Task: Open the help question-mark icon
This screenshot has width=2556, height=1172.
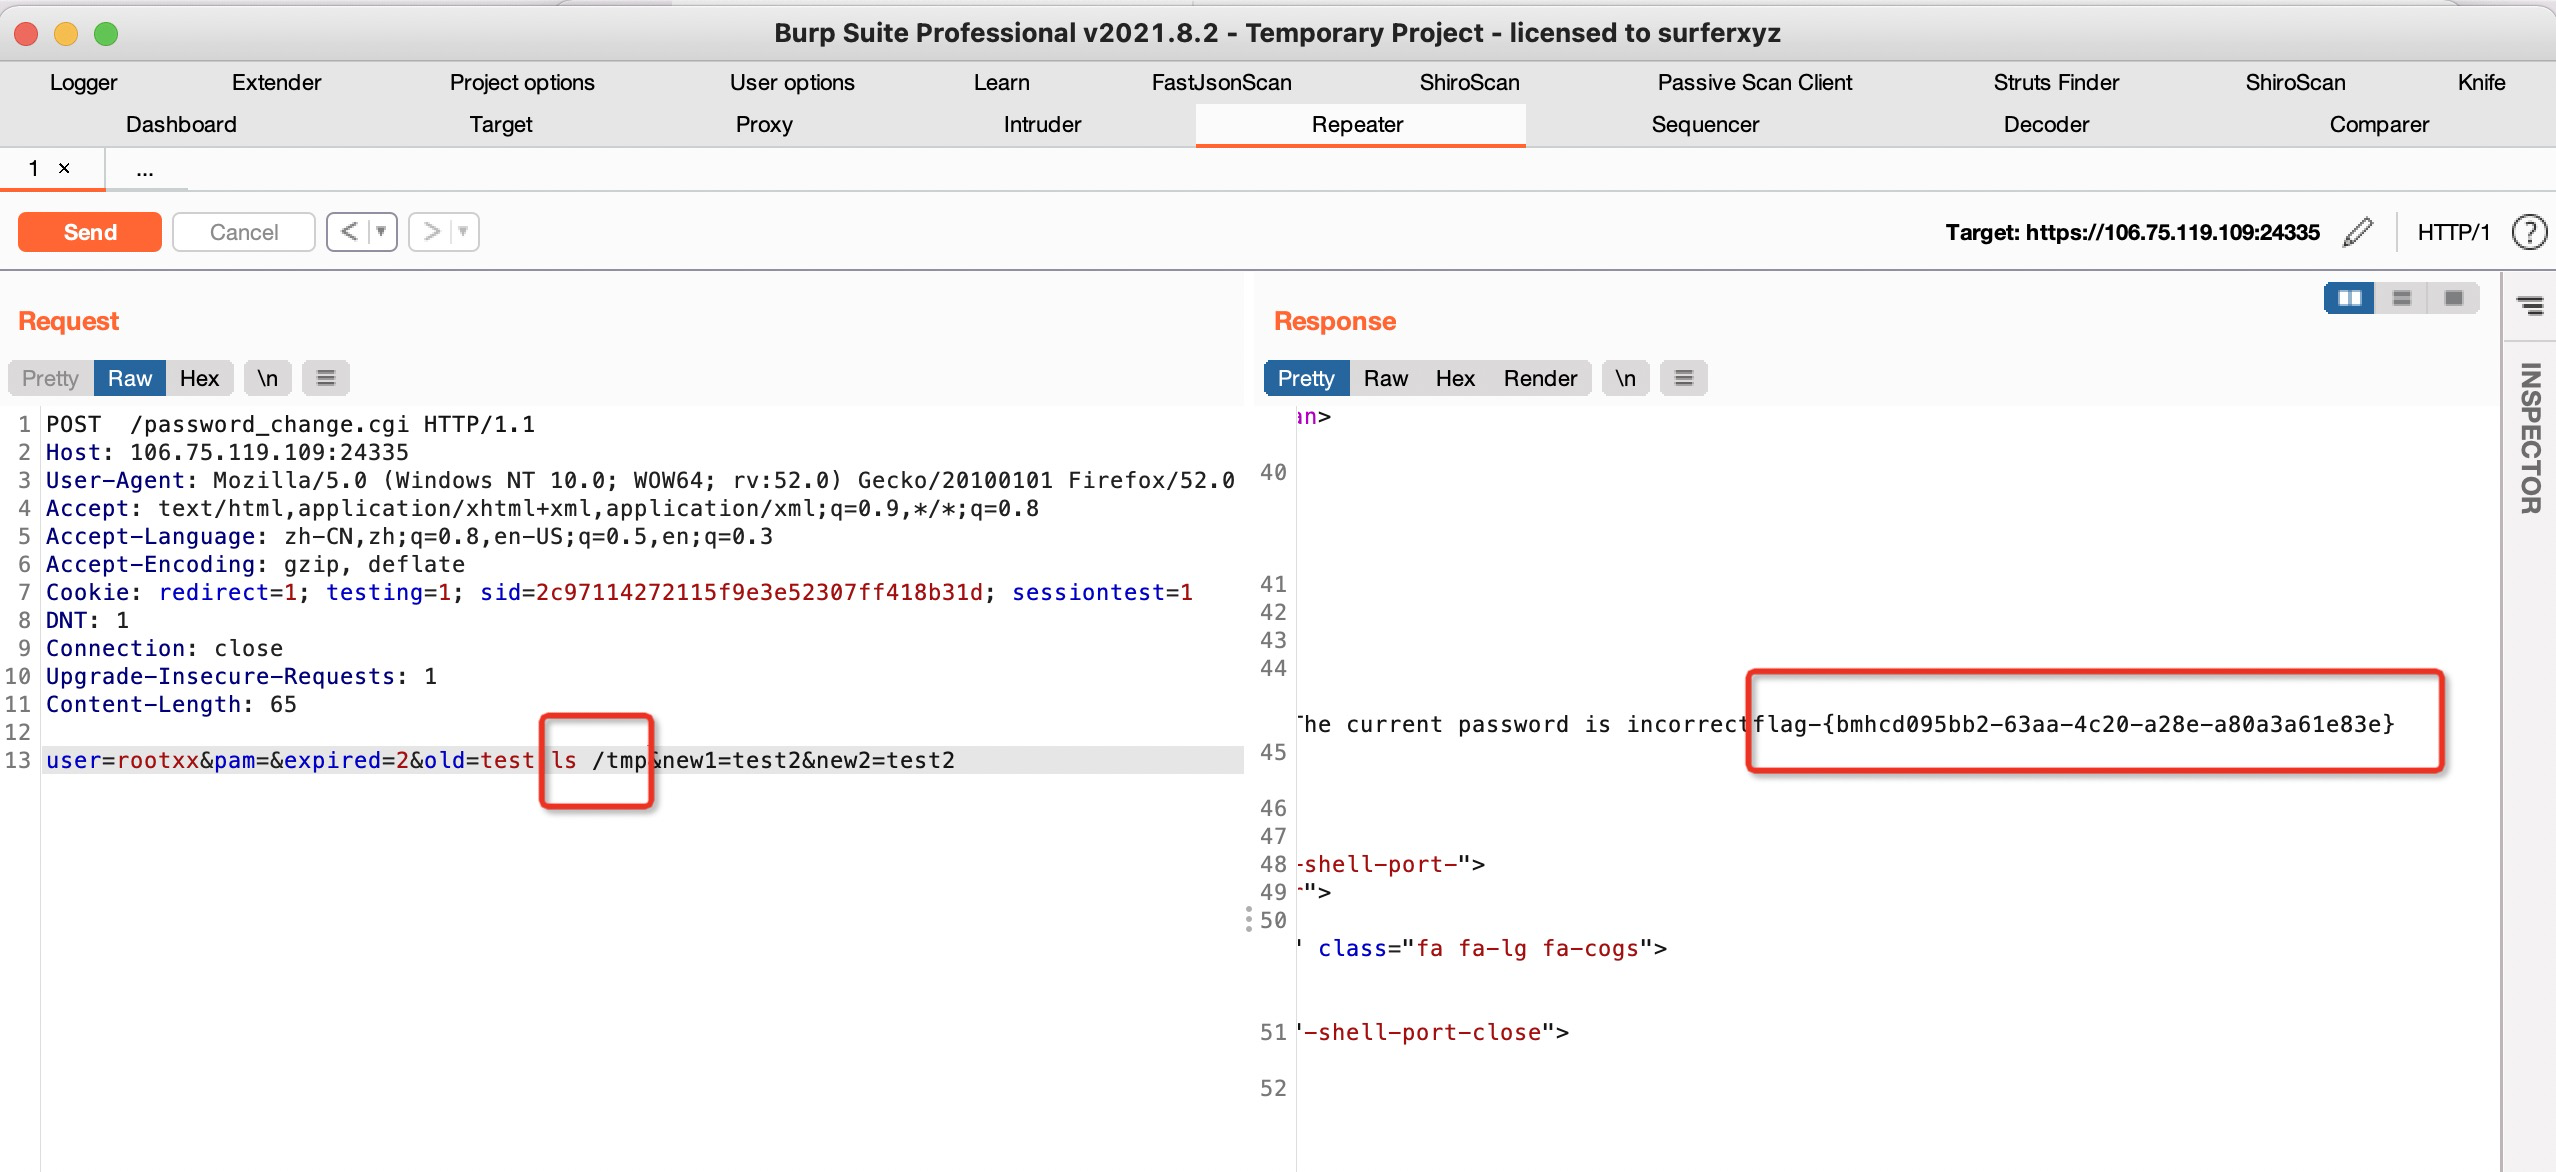Action: 2529,232
